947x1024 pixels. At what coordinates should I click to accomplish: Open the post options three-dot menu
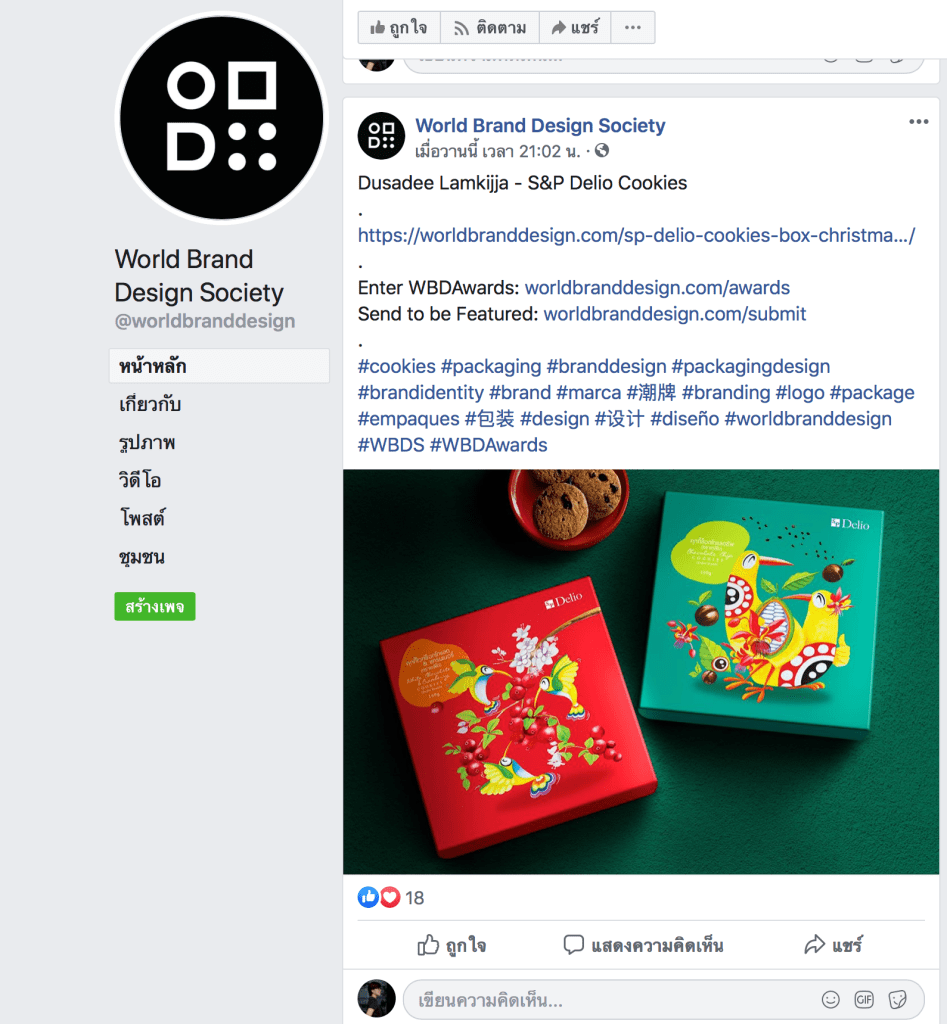click(918, 122)
